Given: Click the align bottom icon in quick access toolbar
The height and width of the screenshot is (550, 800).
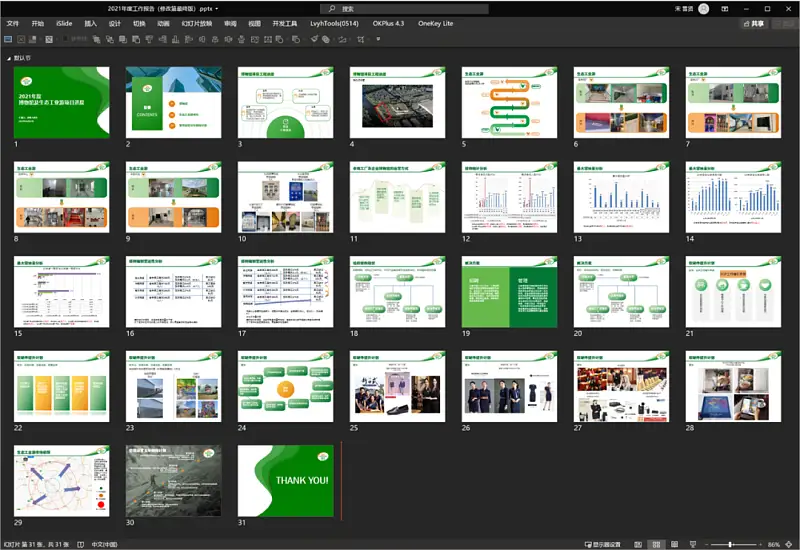Looking at the screenshot, I should coord(176,39).
